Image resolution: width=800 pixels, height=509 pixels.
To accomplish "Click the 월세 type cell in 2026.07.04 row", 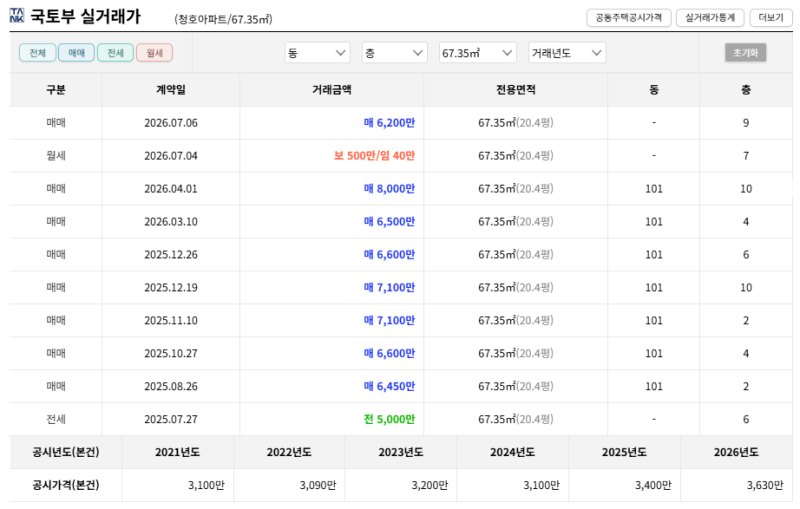I will (x=56, y=156).
